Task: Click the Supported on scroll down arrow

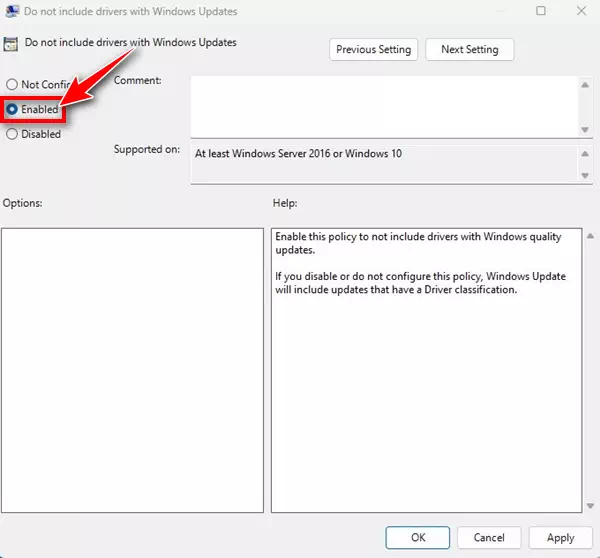Action: point(585,175)
